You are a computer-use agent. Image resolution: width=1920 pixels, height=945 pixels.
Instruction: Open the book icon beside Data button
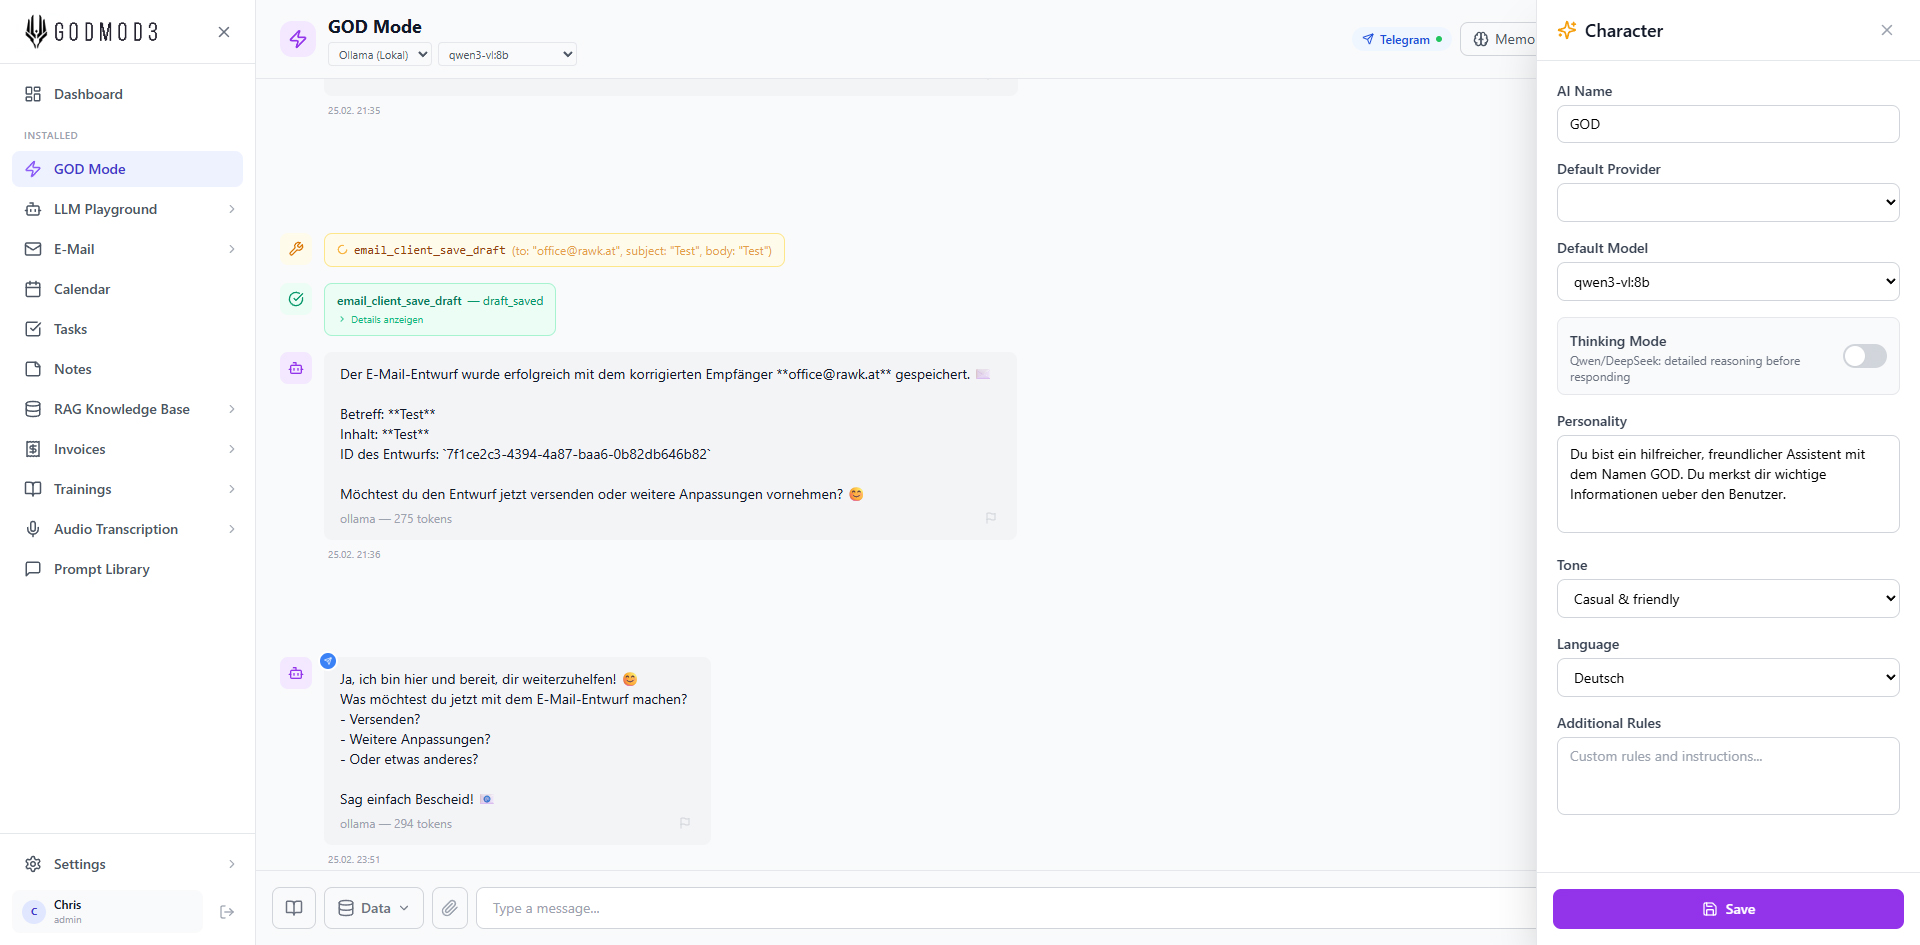pyautogui.click(x=294, y=908)
